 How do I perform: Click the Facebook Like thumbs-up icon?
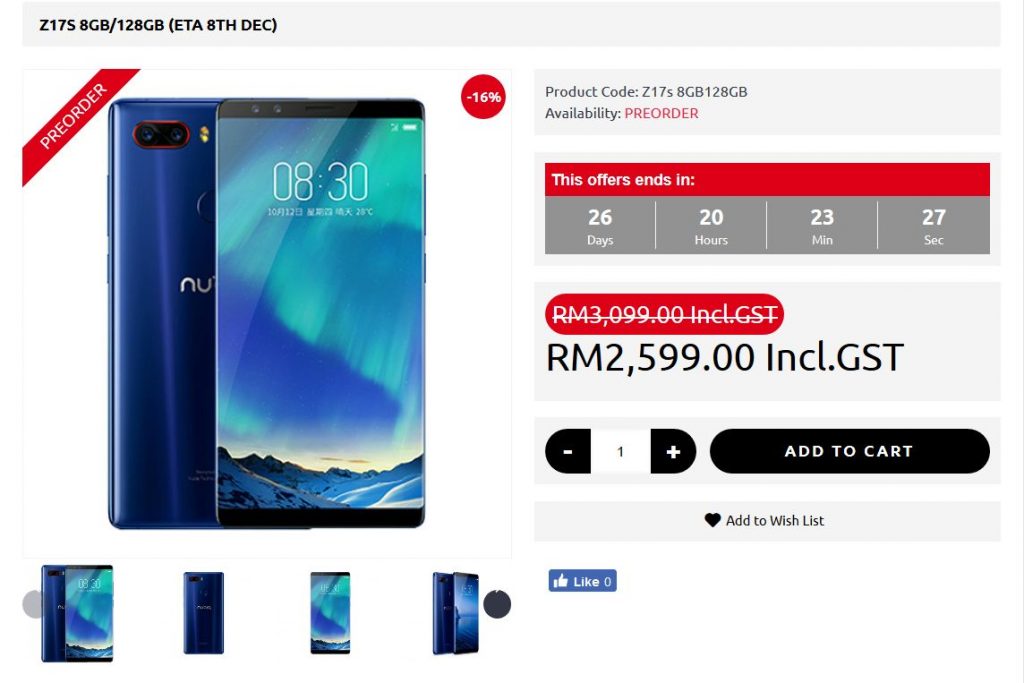click(x=560, y=581)
